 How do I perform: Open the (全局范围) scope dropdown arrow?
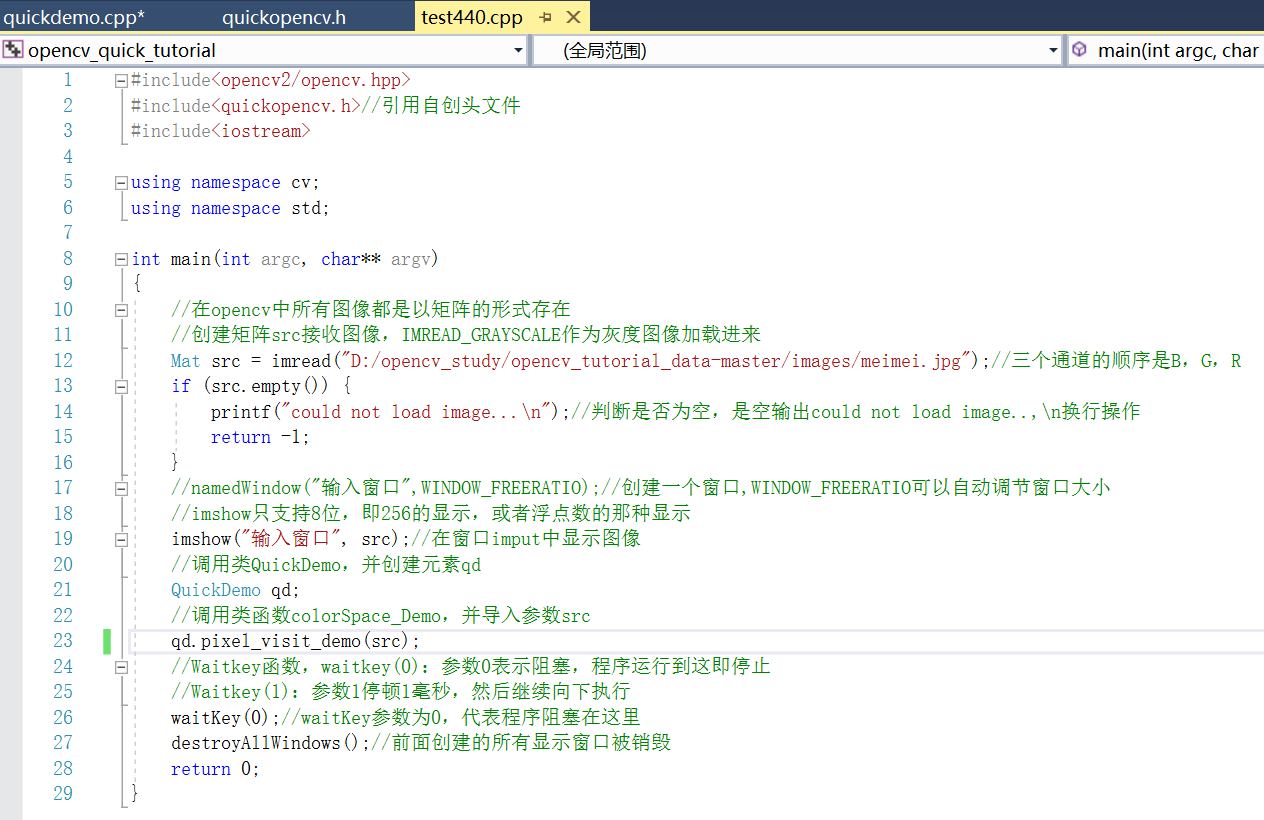[1054, 51]
